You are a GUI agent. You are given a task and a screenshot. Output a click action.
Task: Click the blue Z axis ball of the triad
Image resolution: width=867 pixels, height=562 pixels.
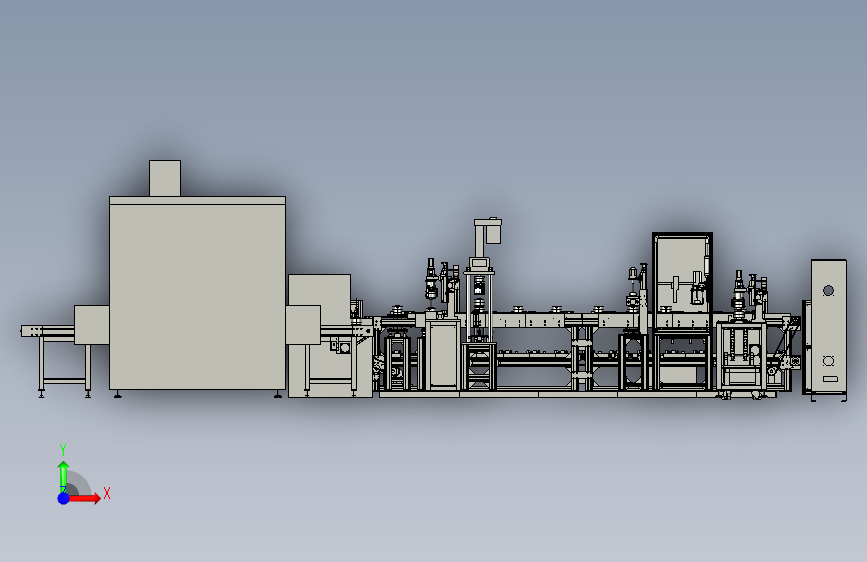[64, 498]
